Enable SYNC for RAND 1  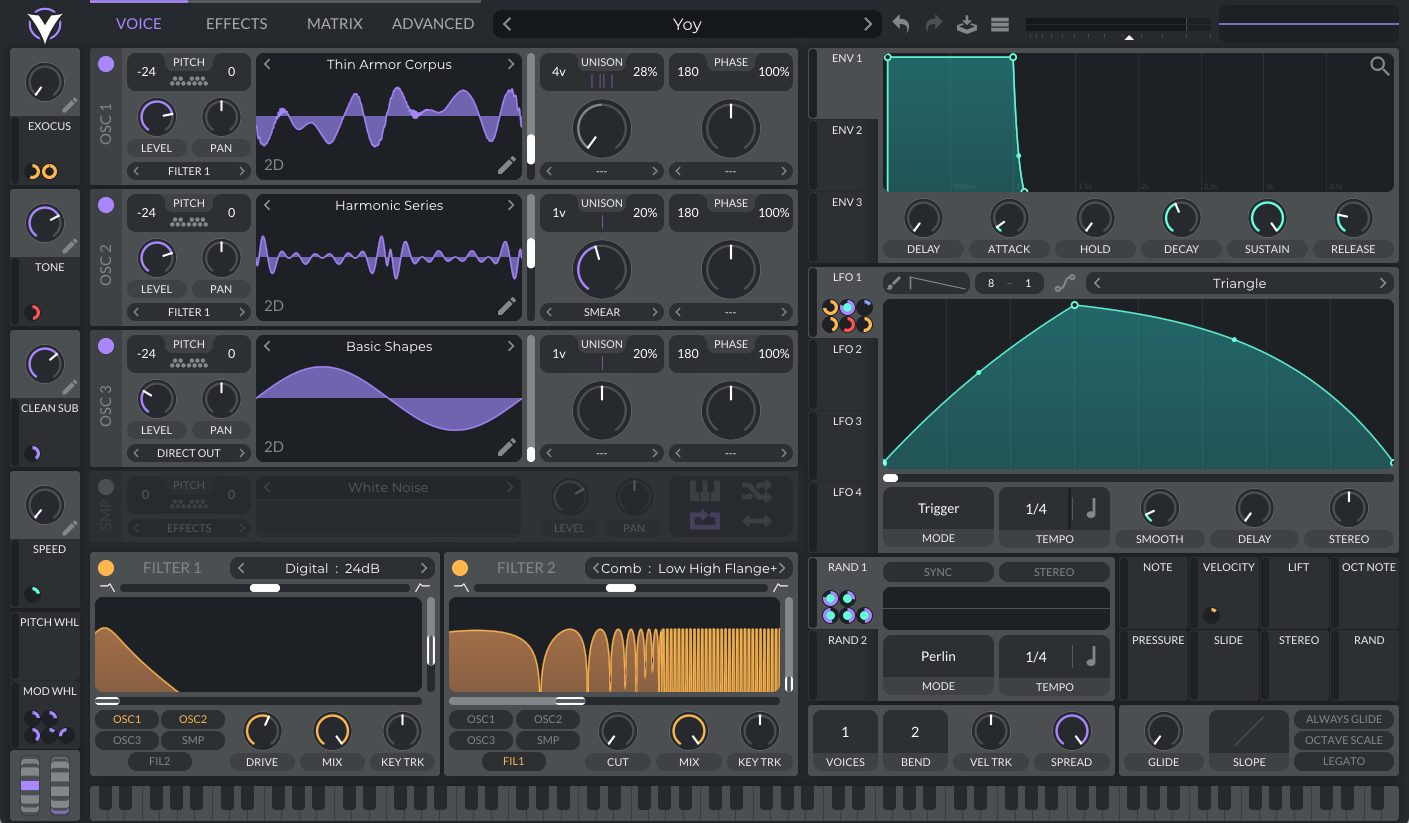pos(938,572)
